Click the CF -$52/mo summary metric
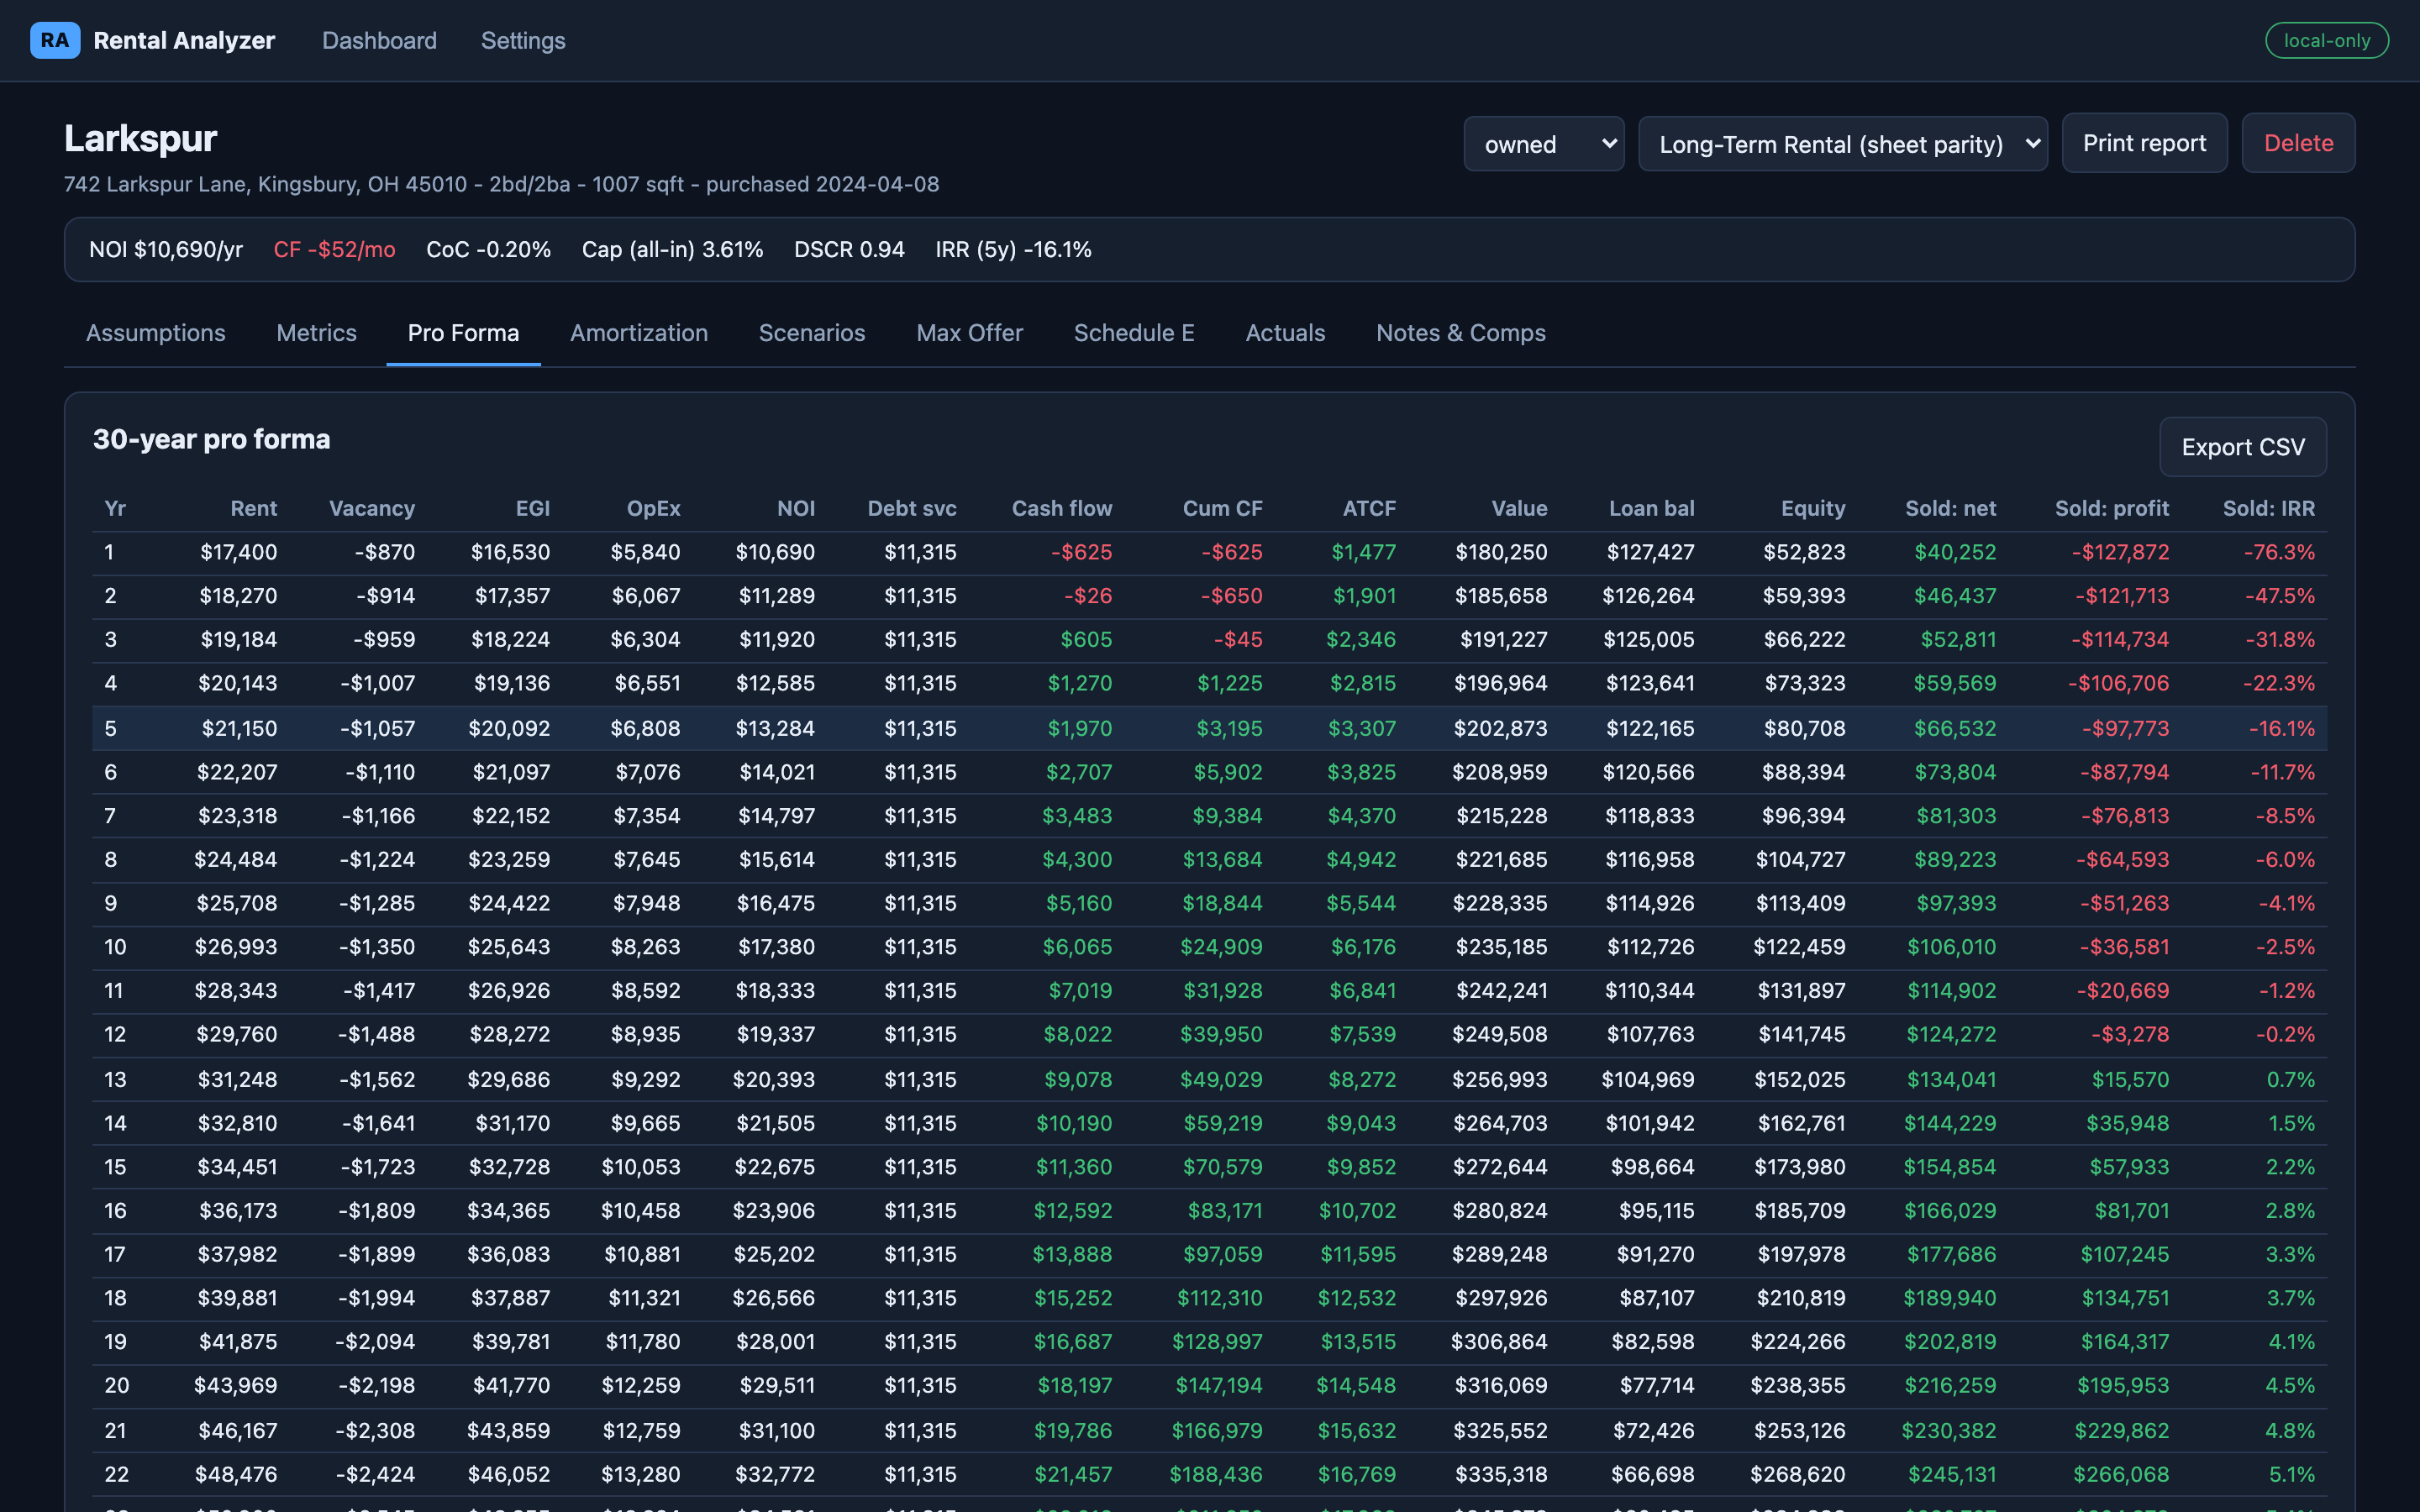This screenshot has height=1512, width=2420. (335, 249)
